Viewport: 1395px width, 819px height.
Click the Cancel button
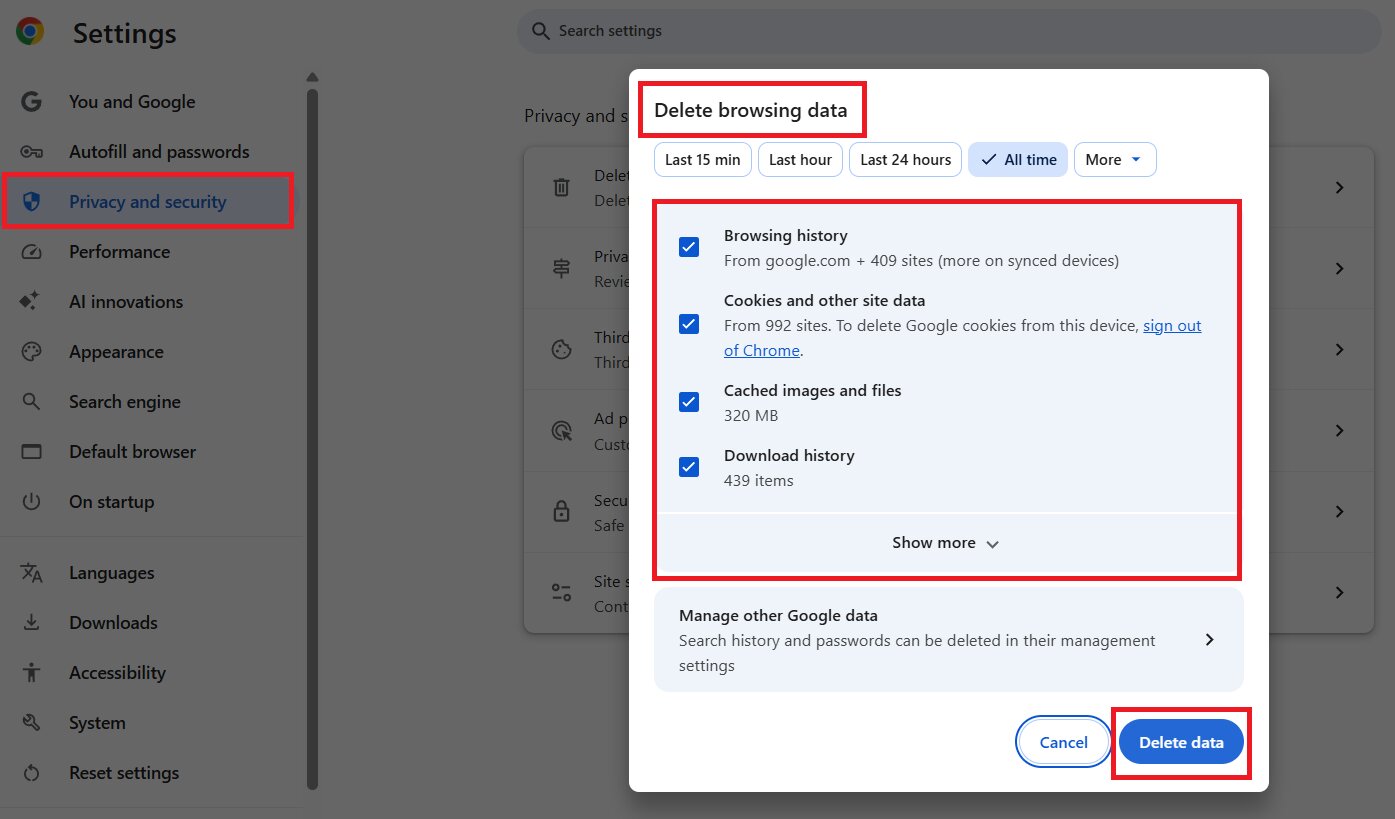[1064, 743]
